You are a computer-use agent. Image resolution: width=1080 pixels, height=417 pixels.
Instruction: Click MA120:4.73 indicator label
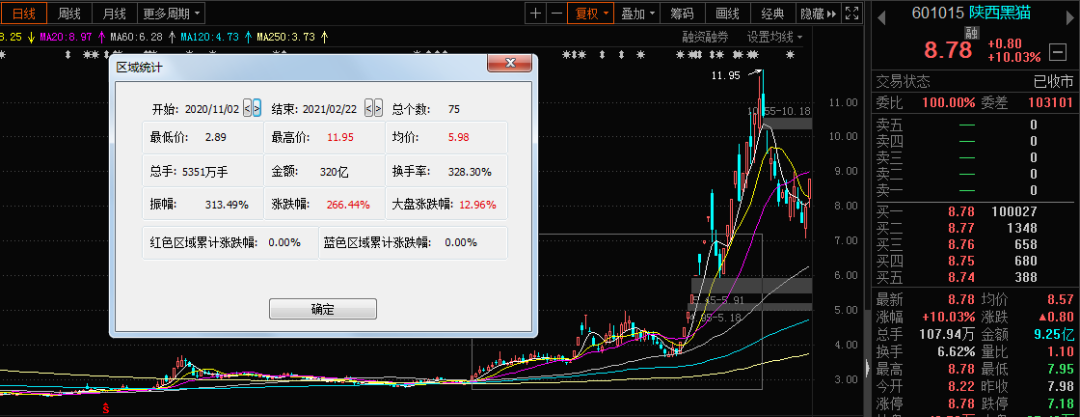point(209,36)
